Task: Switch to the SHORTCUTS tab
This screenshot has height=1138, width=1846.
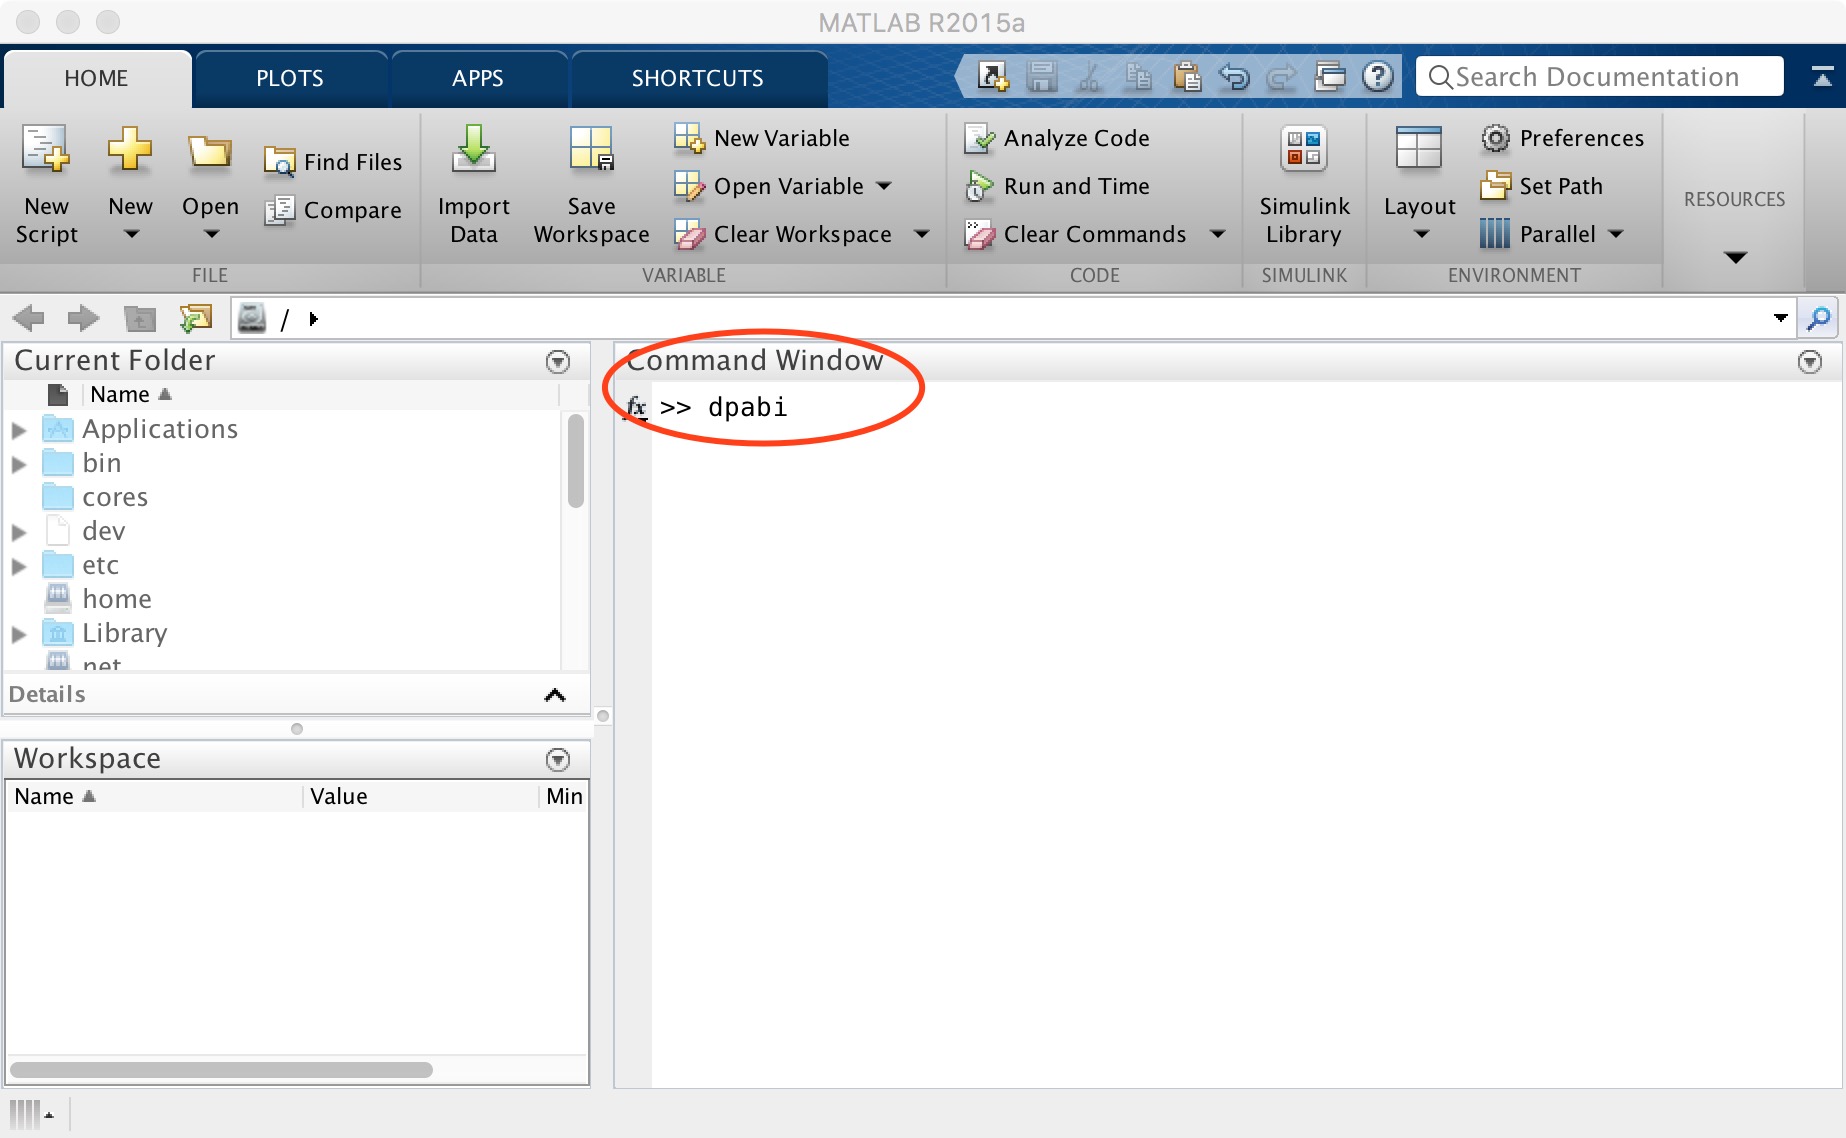Action: pos(697,78)
